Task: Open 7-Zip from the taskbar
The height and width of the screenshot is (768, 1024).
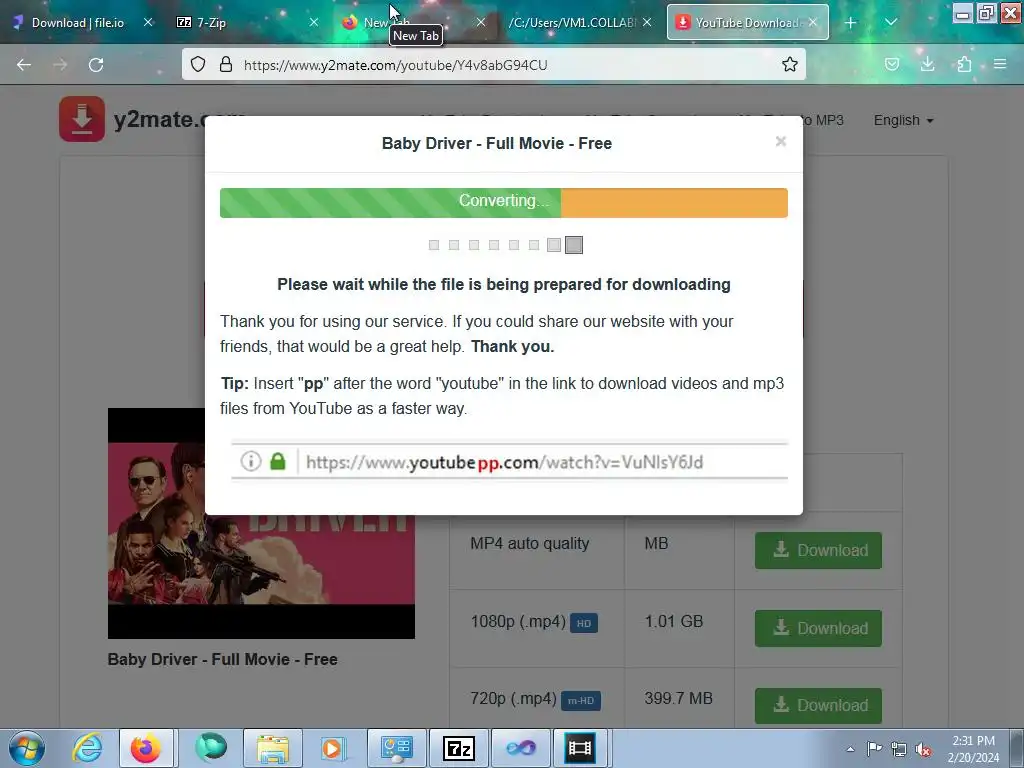Action: point(459,748)
